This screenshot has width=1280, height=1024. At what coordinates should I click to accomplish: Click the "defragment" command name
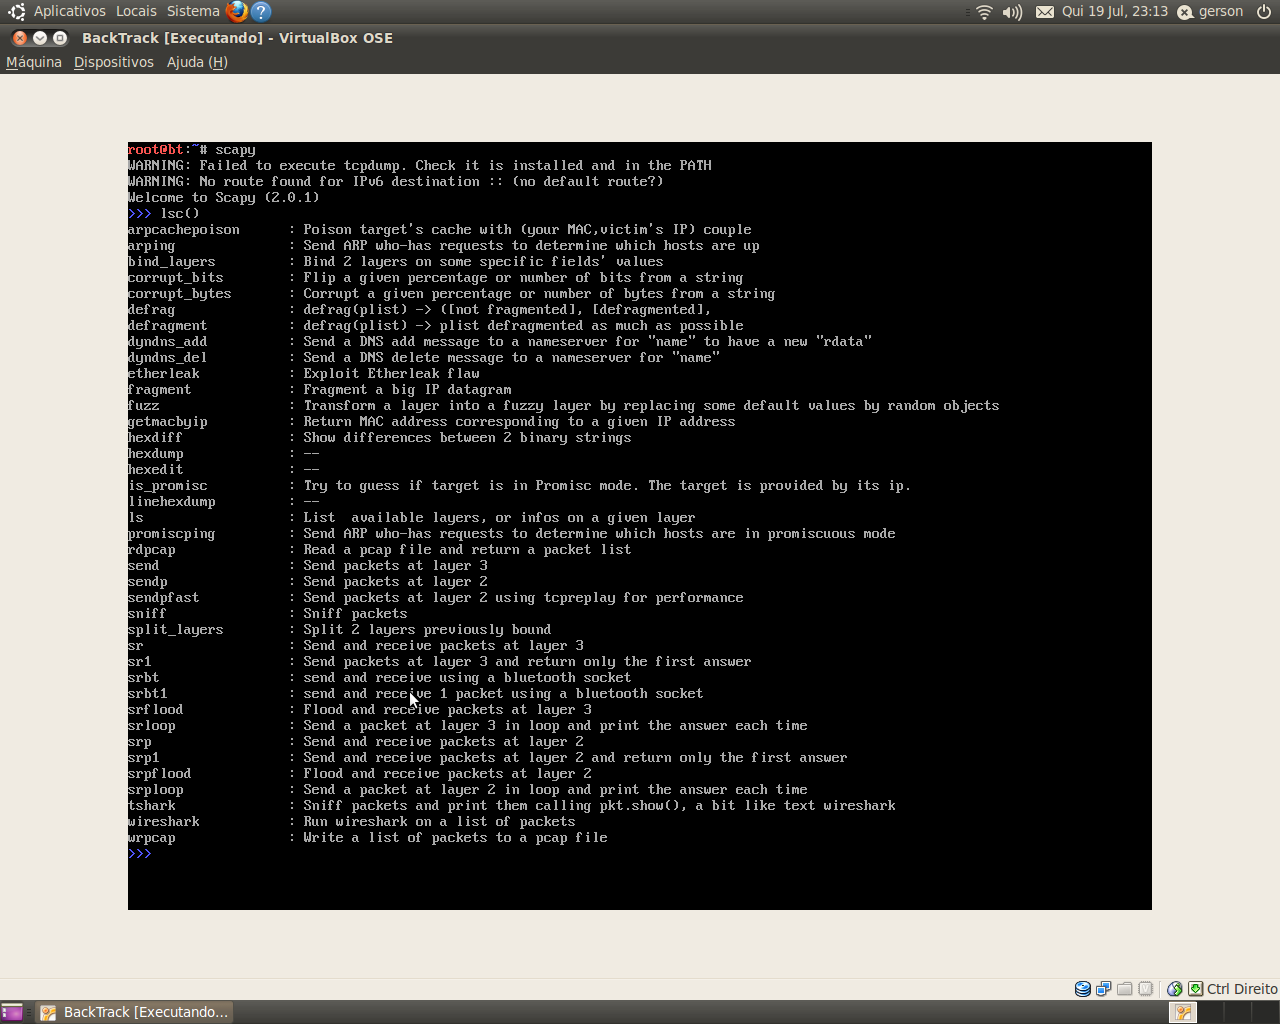(x=168, y=326)
